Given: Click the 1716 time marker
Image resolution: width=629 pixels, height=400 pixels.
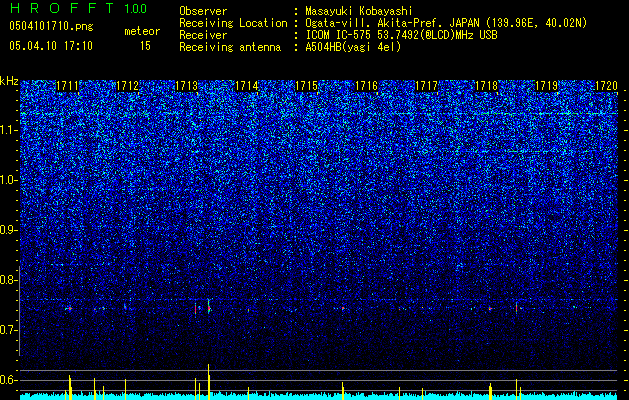Looking at the screenshot, I should point(366,86).
